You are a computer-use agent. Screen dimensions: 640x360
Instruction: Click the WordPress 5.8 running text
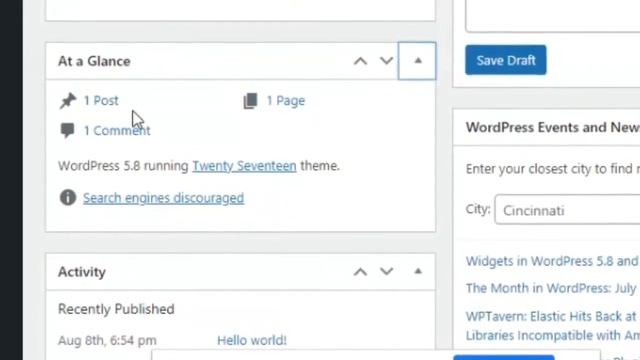[x=123, y=166]
